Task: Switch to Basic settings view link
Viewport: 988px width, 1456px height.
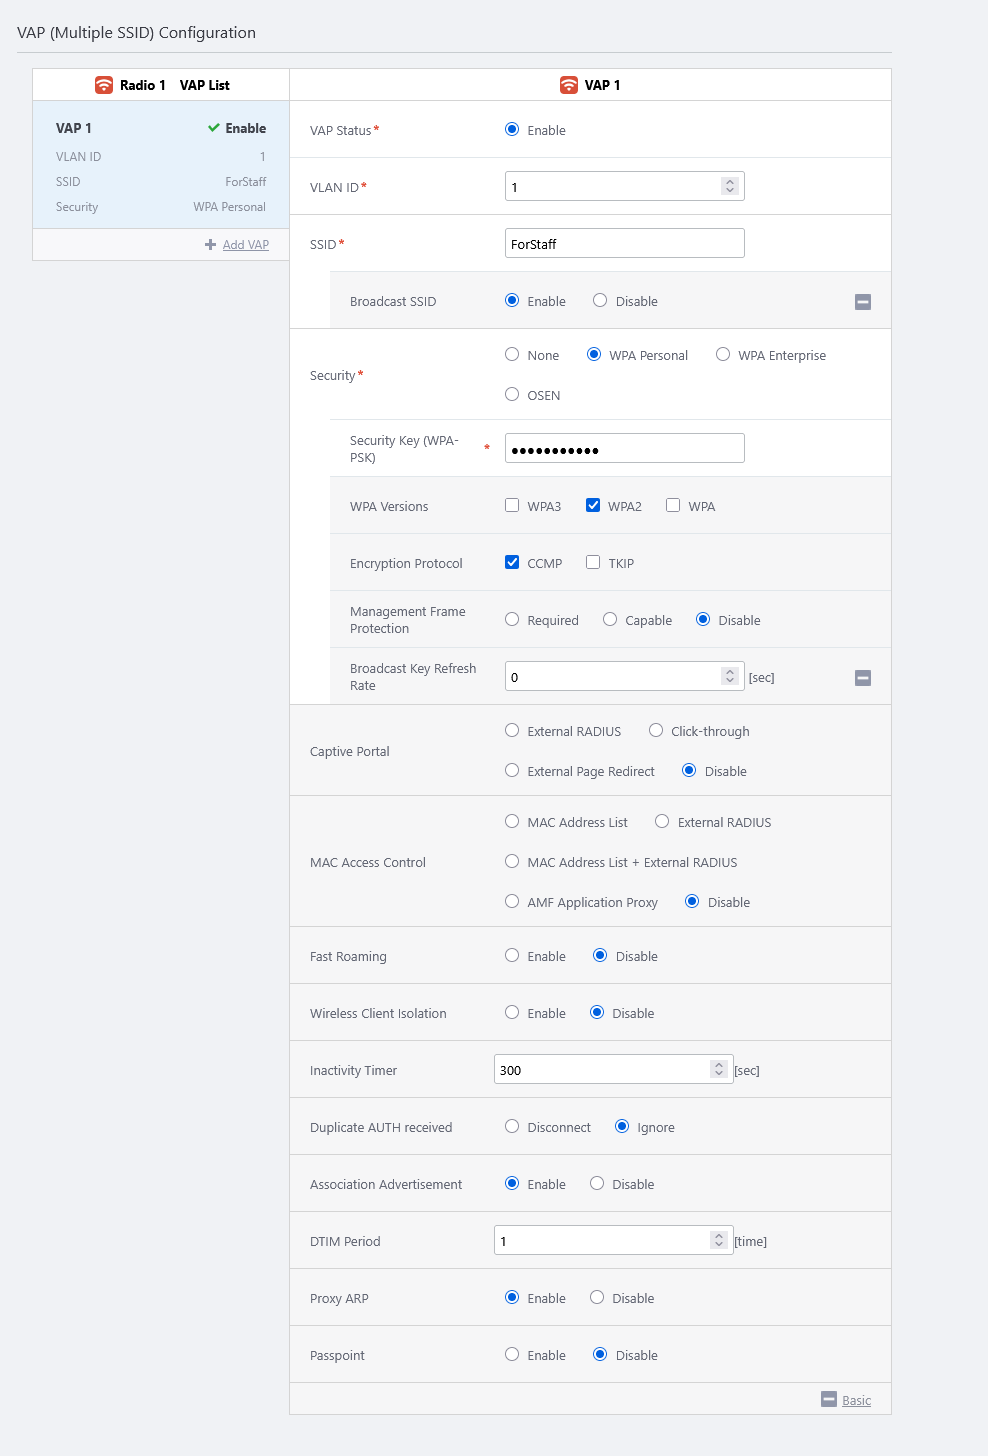Action: pyautogui.click(x=856, y=1400)
